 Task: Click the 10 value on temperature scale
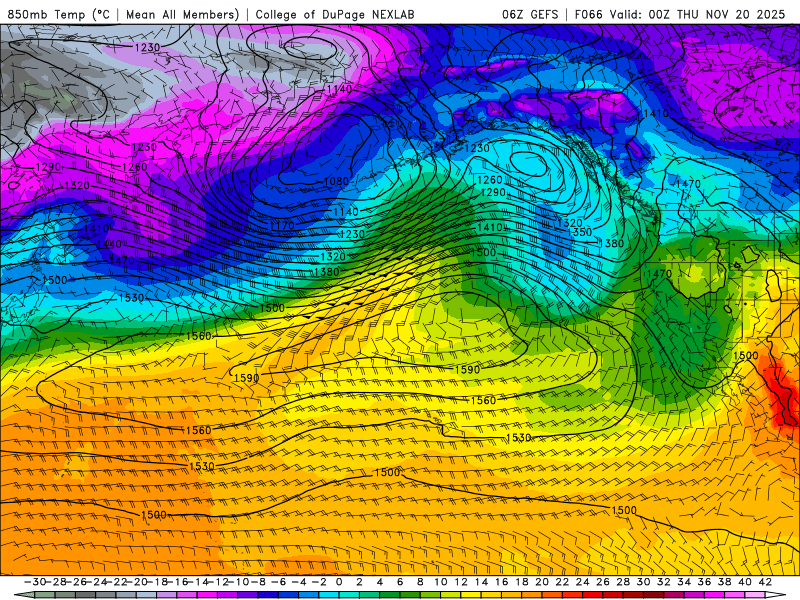click(x=441, y=582)
